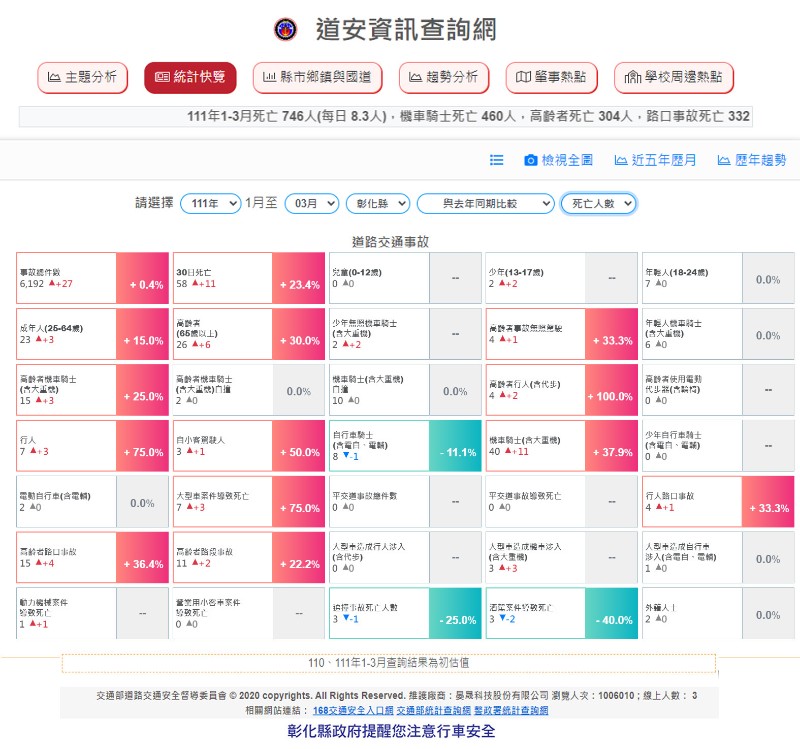The height and width of the screenshot is (749, 800).
Task: Go to 肇事熱點 tab
Action: click(x=551, y=78)
